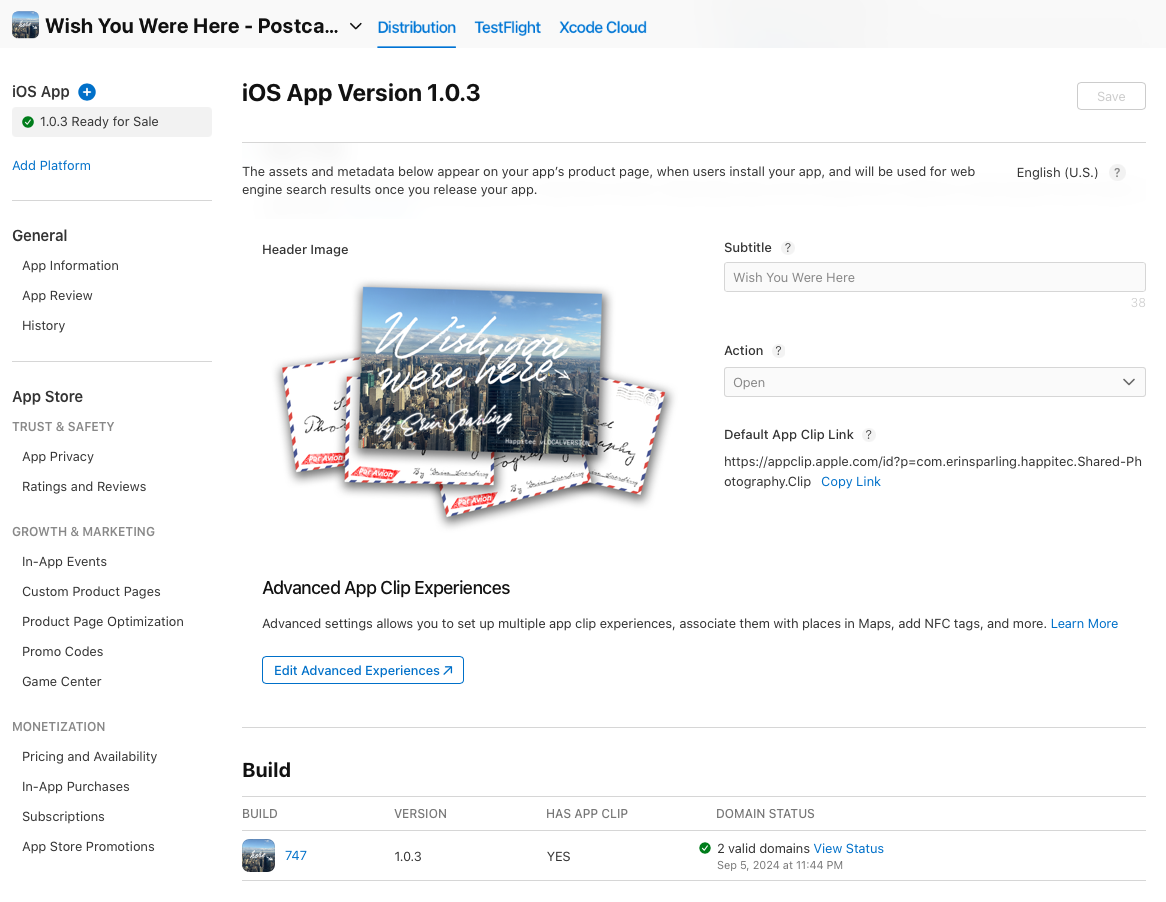The image size is (1166, 902).
Task: Open the Action dropdown showing Open
Action: (x=934, y=382)
